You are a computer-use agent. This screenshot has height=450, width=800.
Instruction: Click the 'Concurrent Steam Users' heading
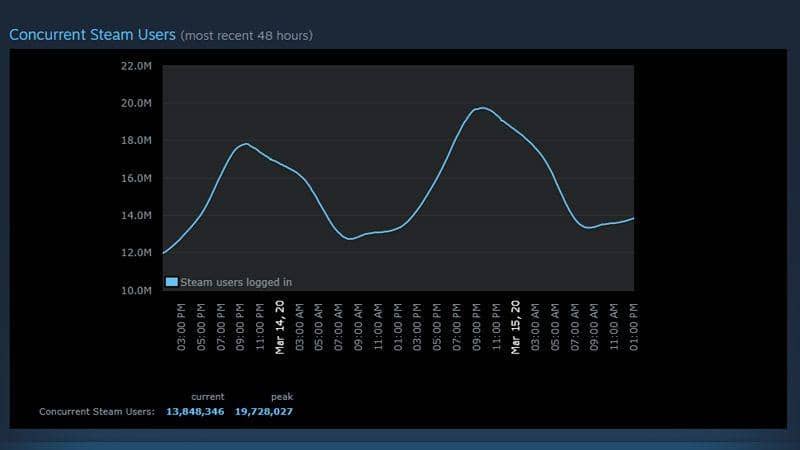tap(92, 35)
